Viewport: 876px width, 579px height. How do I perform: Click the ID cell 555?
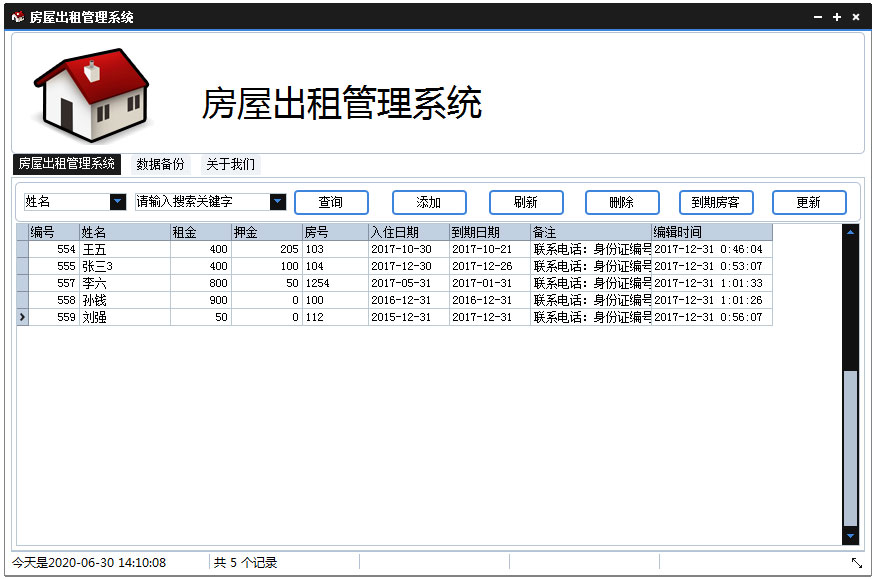tap(54, 267)
